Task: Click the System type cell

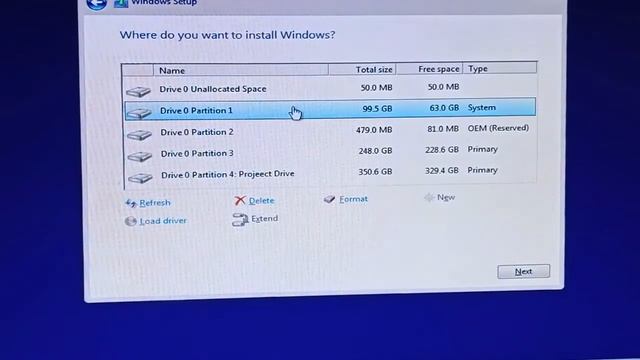Action: tap(482, 107)
